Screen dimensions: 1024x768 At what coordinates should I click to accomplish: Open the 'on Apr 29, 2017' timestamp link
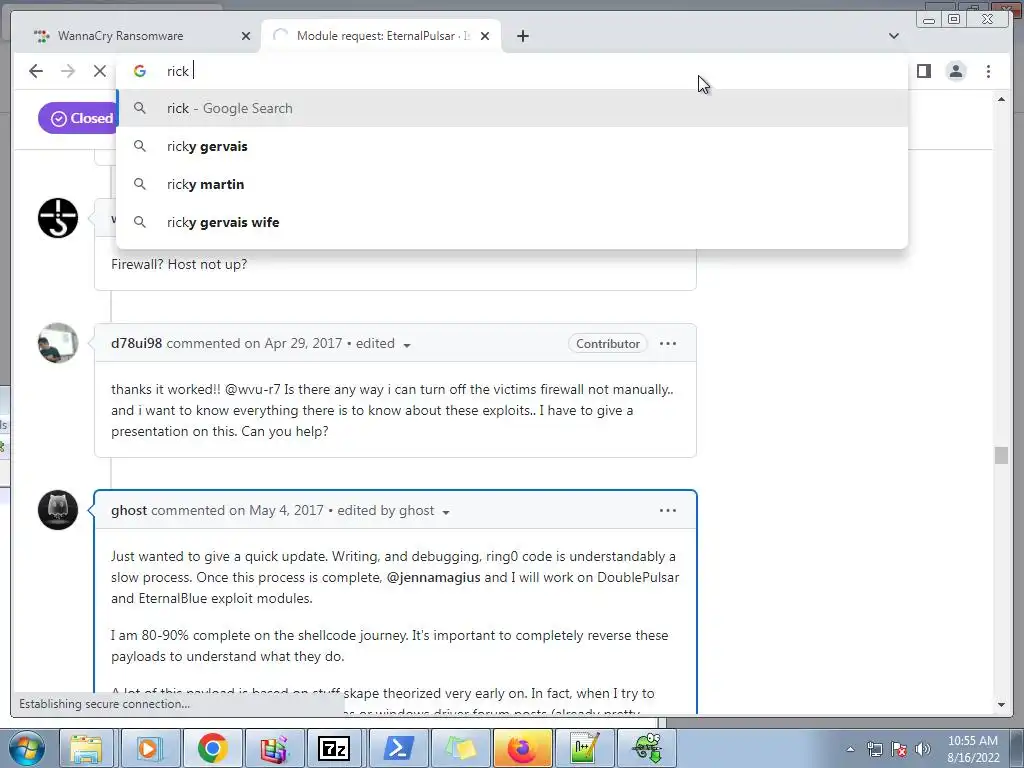(x=293, y=344)
